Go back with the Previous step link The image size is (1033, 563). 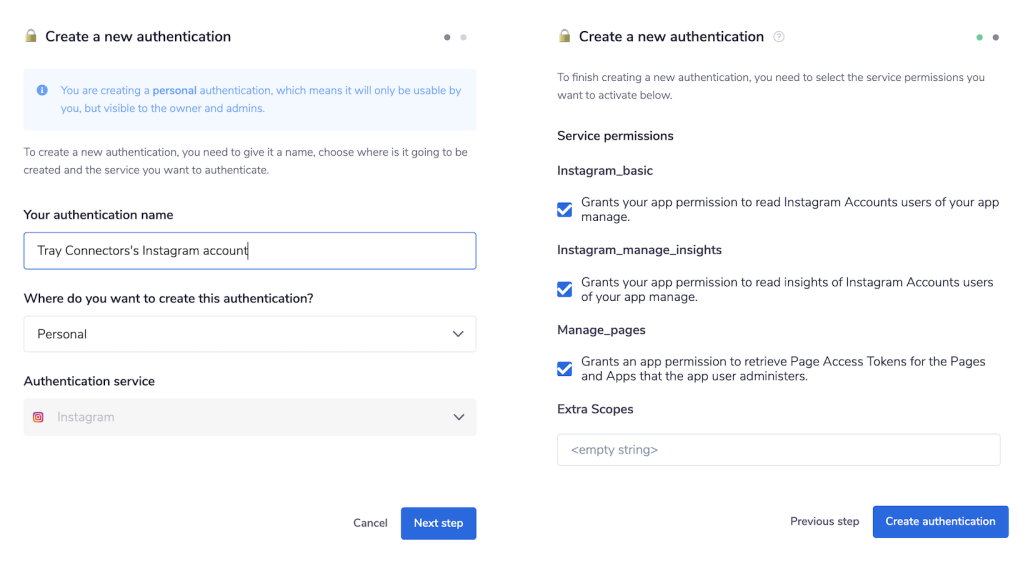coord(824,521)
